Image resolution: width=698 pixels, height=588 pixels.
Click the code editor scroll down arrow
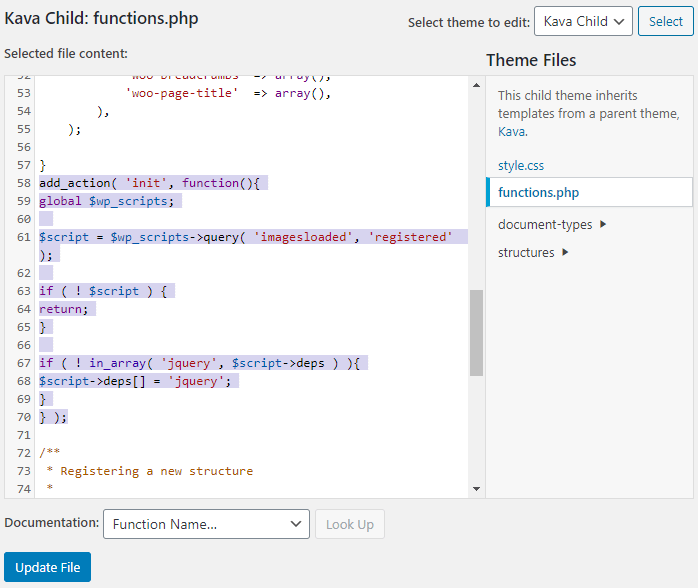click(x=476, y=489)
